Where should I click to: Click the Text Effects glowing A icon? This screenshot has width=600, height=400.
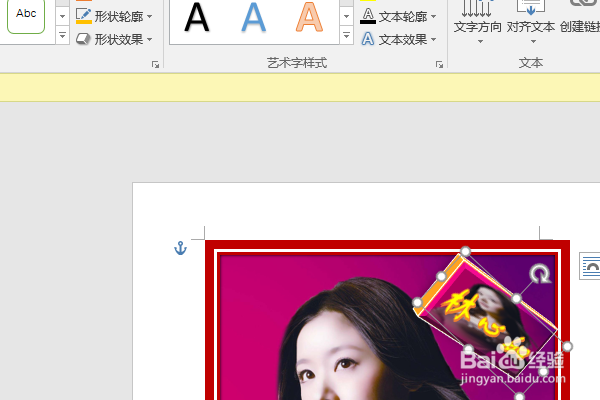[368, 39]
